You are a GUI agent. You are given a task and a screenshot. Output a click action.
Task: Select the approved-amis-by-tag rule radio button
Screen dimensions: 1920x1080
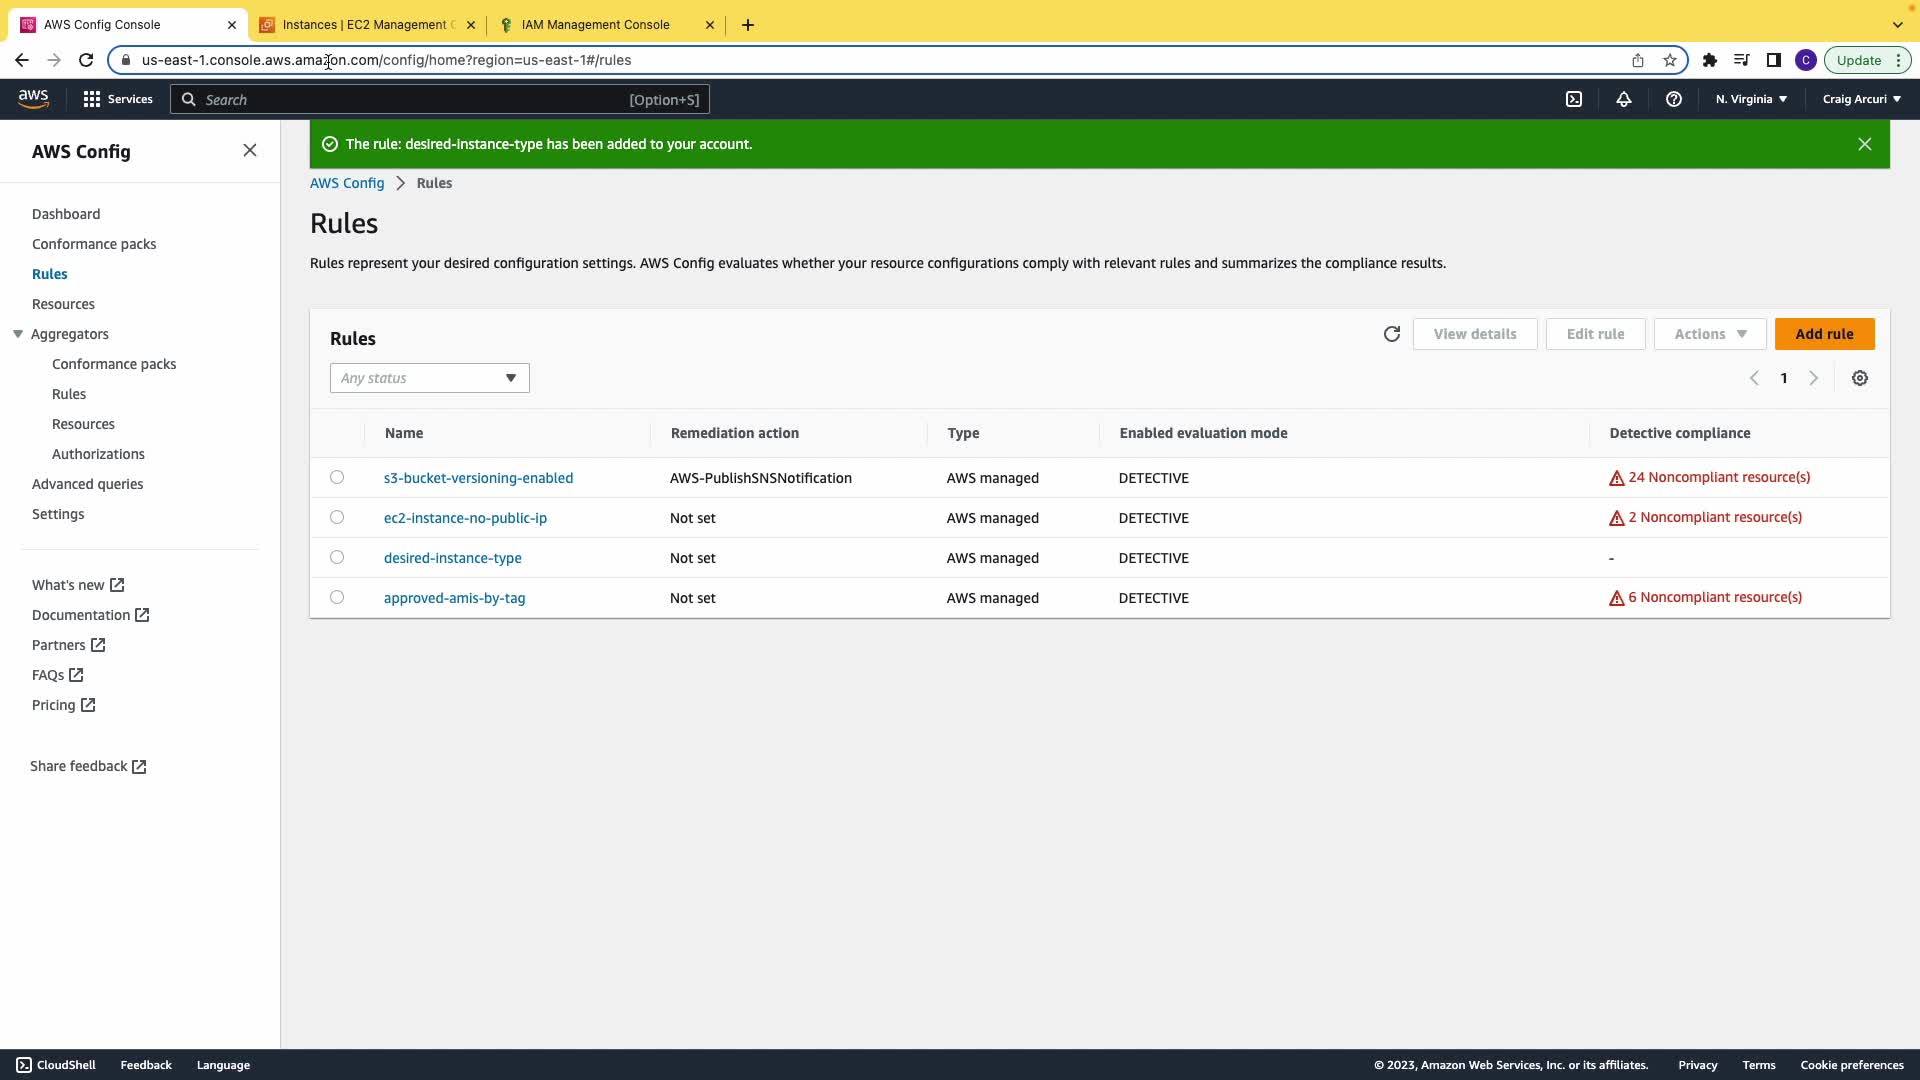(337, 597)
